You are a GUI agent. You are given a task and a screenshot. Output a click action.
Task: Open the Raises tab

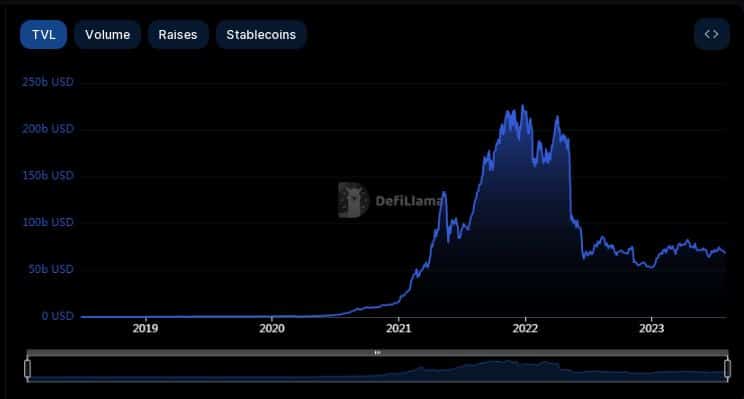click(x=178, y=35)
